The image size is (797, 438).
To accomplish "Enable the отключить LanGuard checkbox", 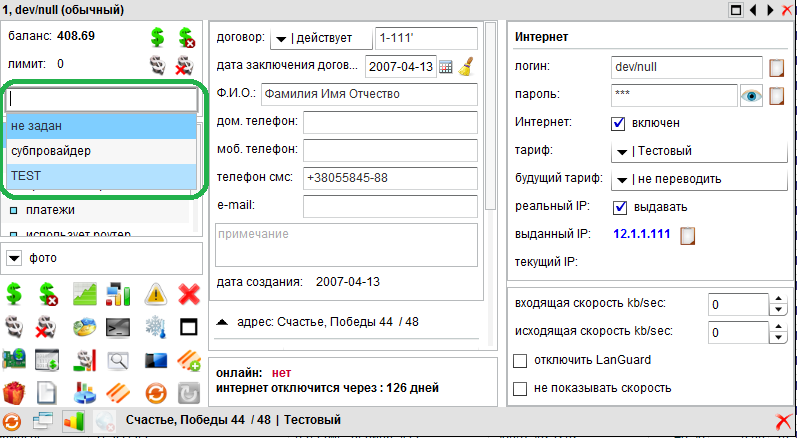I will coord(520,361).
